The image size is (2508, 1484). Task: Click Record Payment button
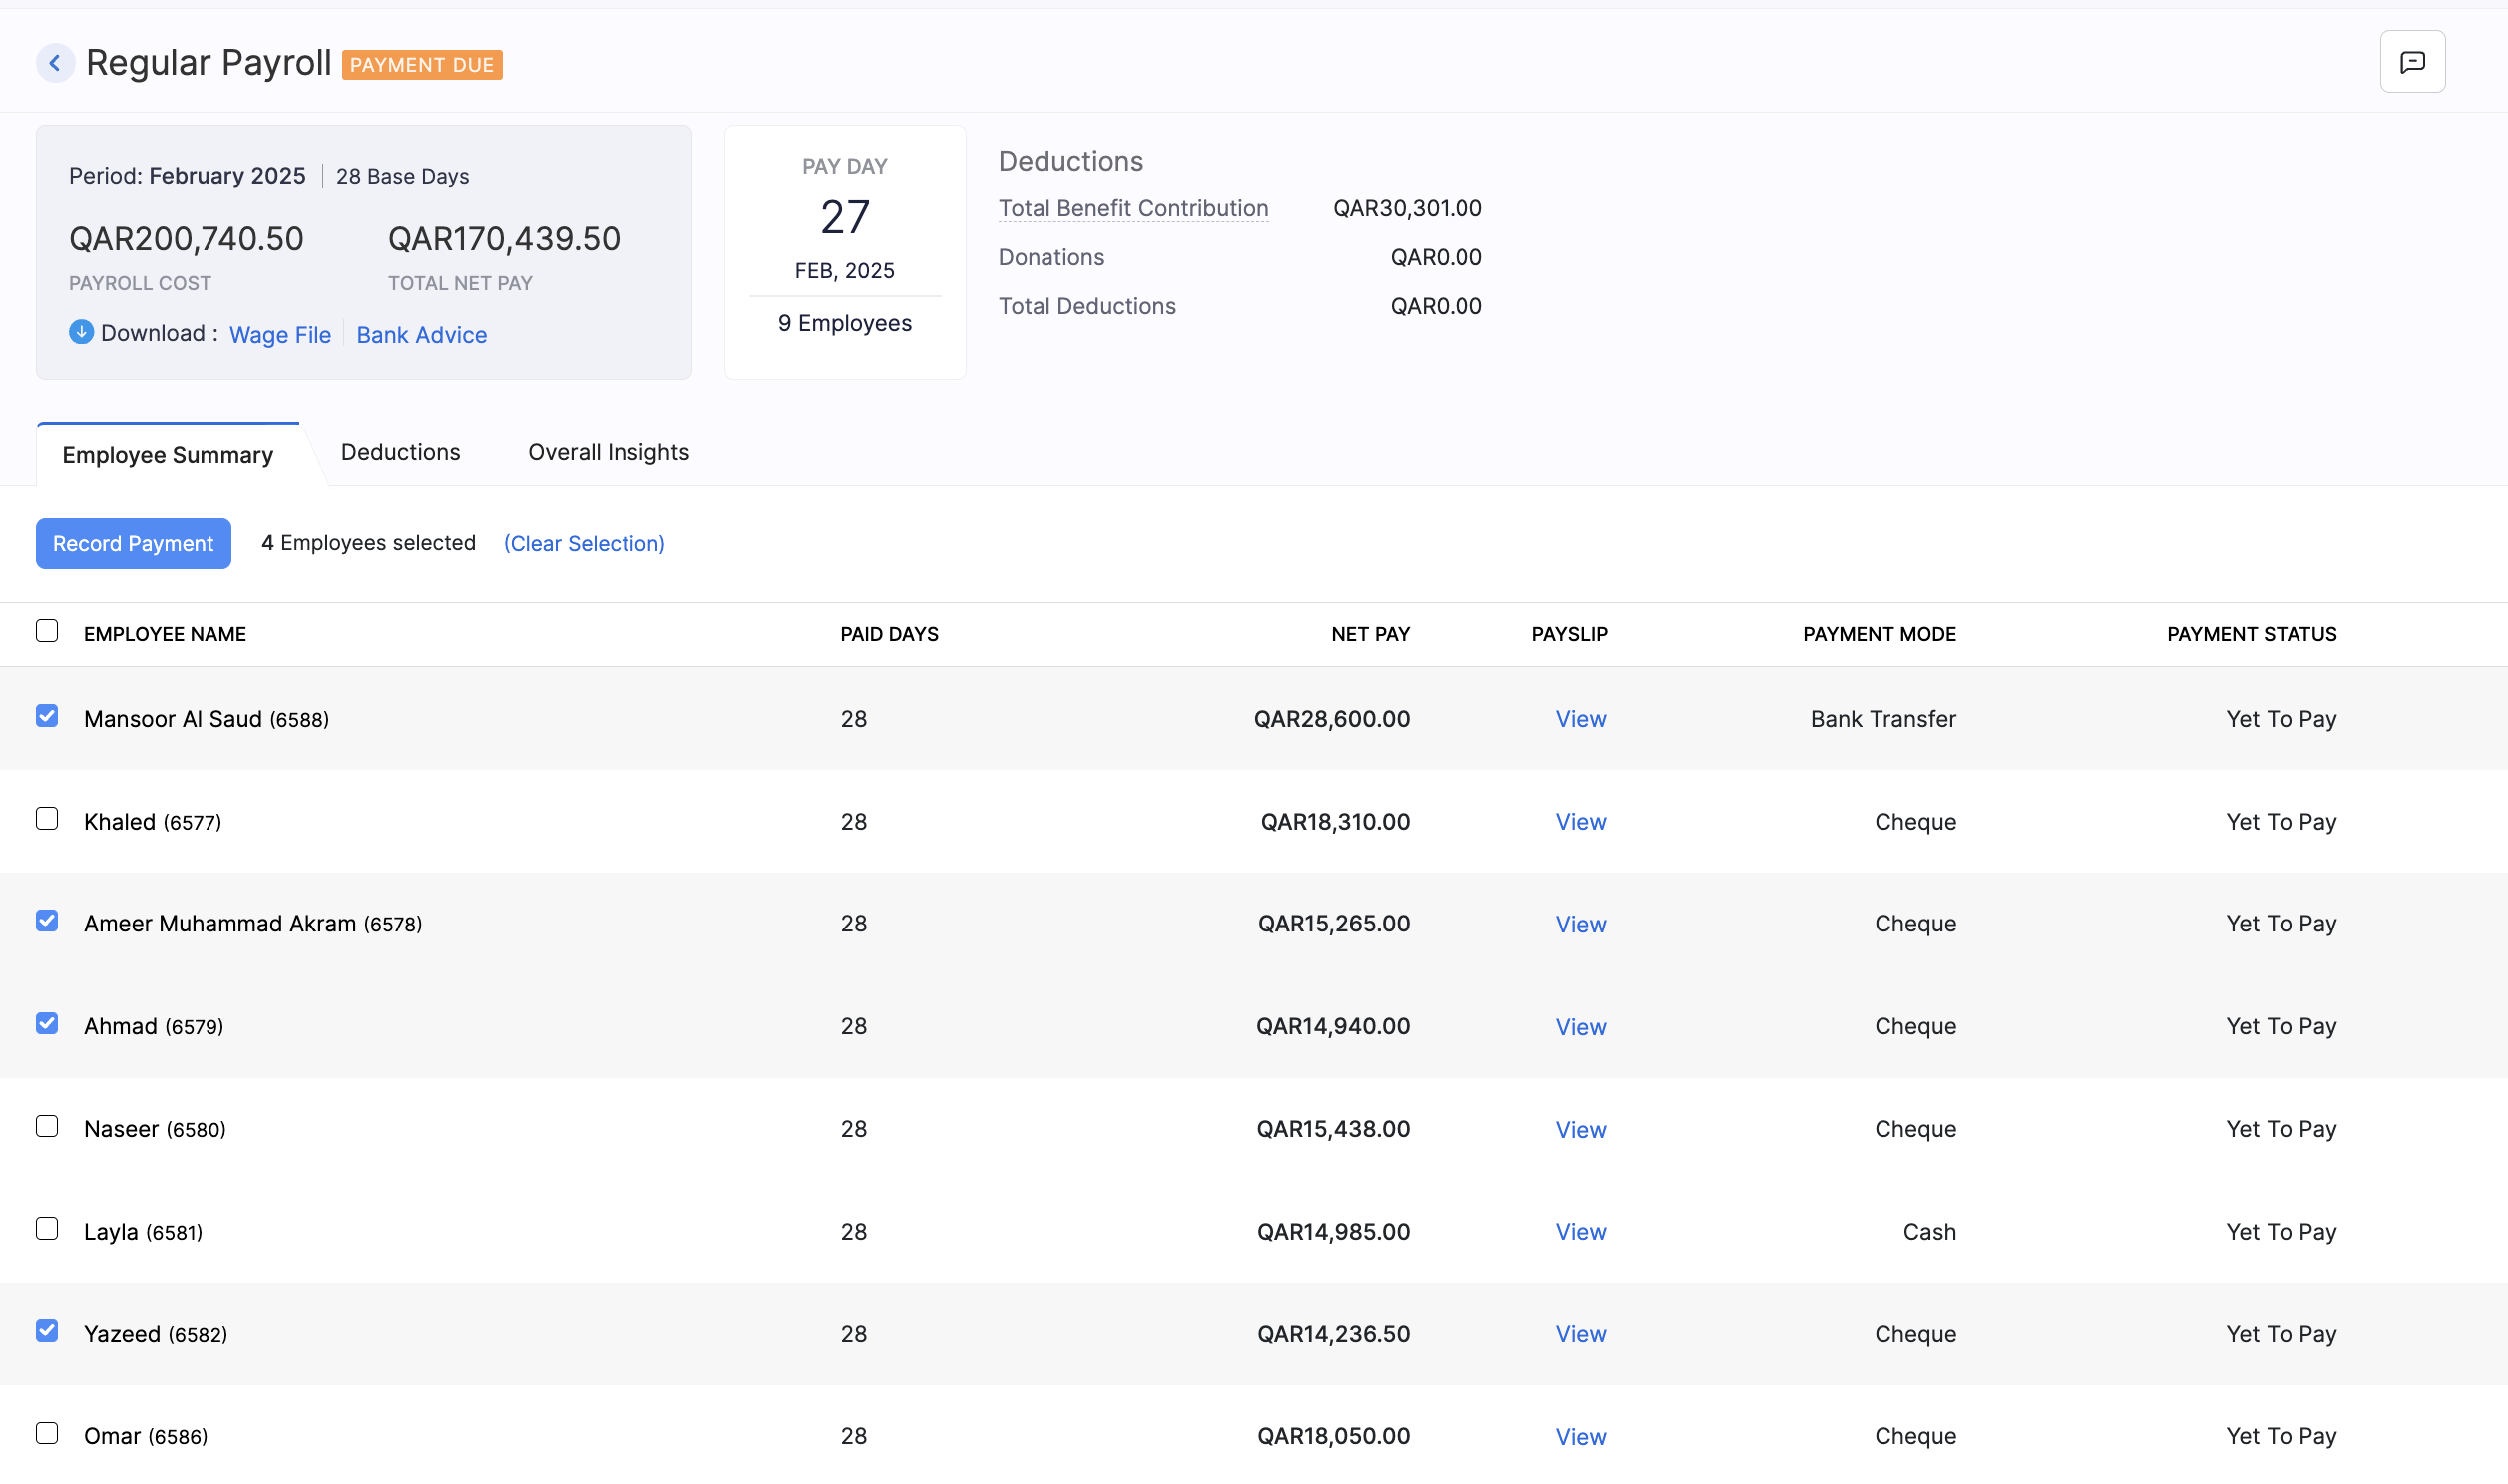coord(133,543)
